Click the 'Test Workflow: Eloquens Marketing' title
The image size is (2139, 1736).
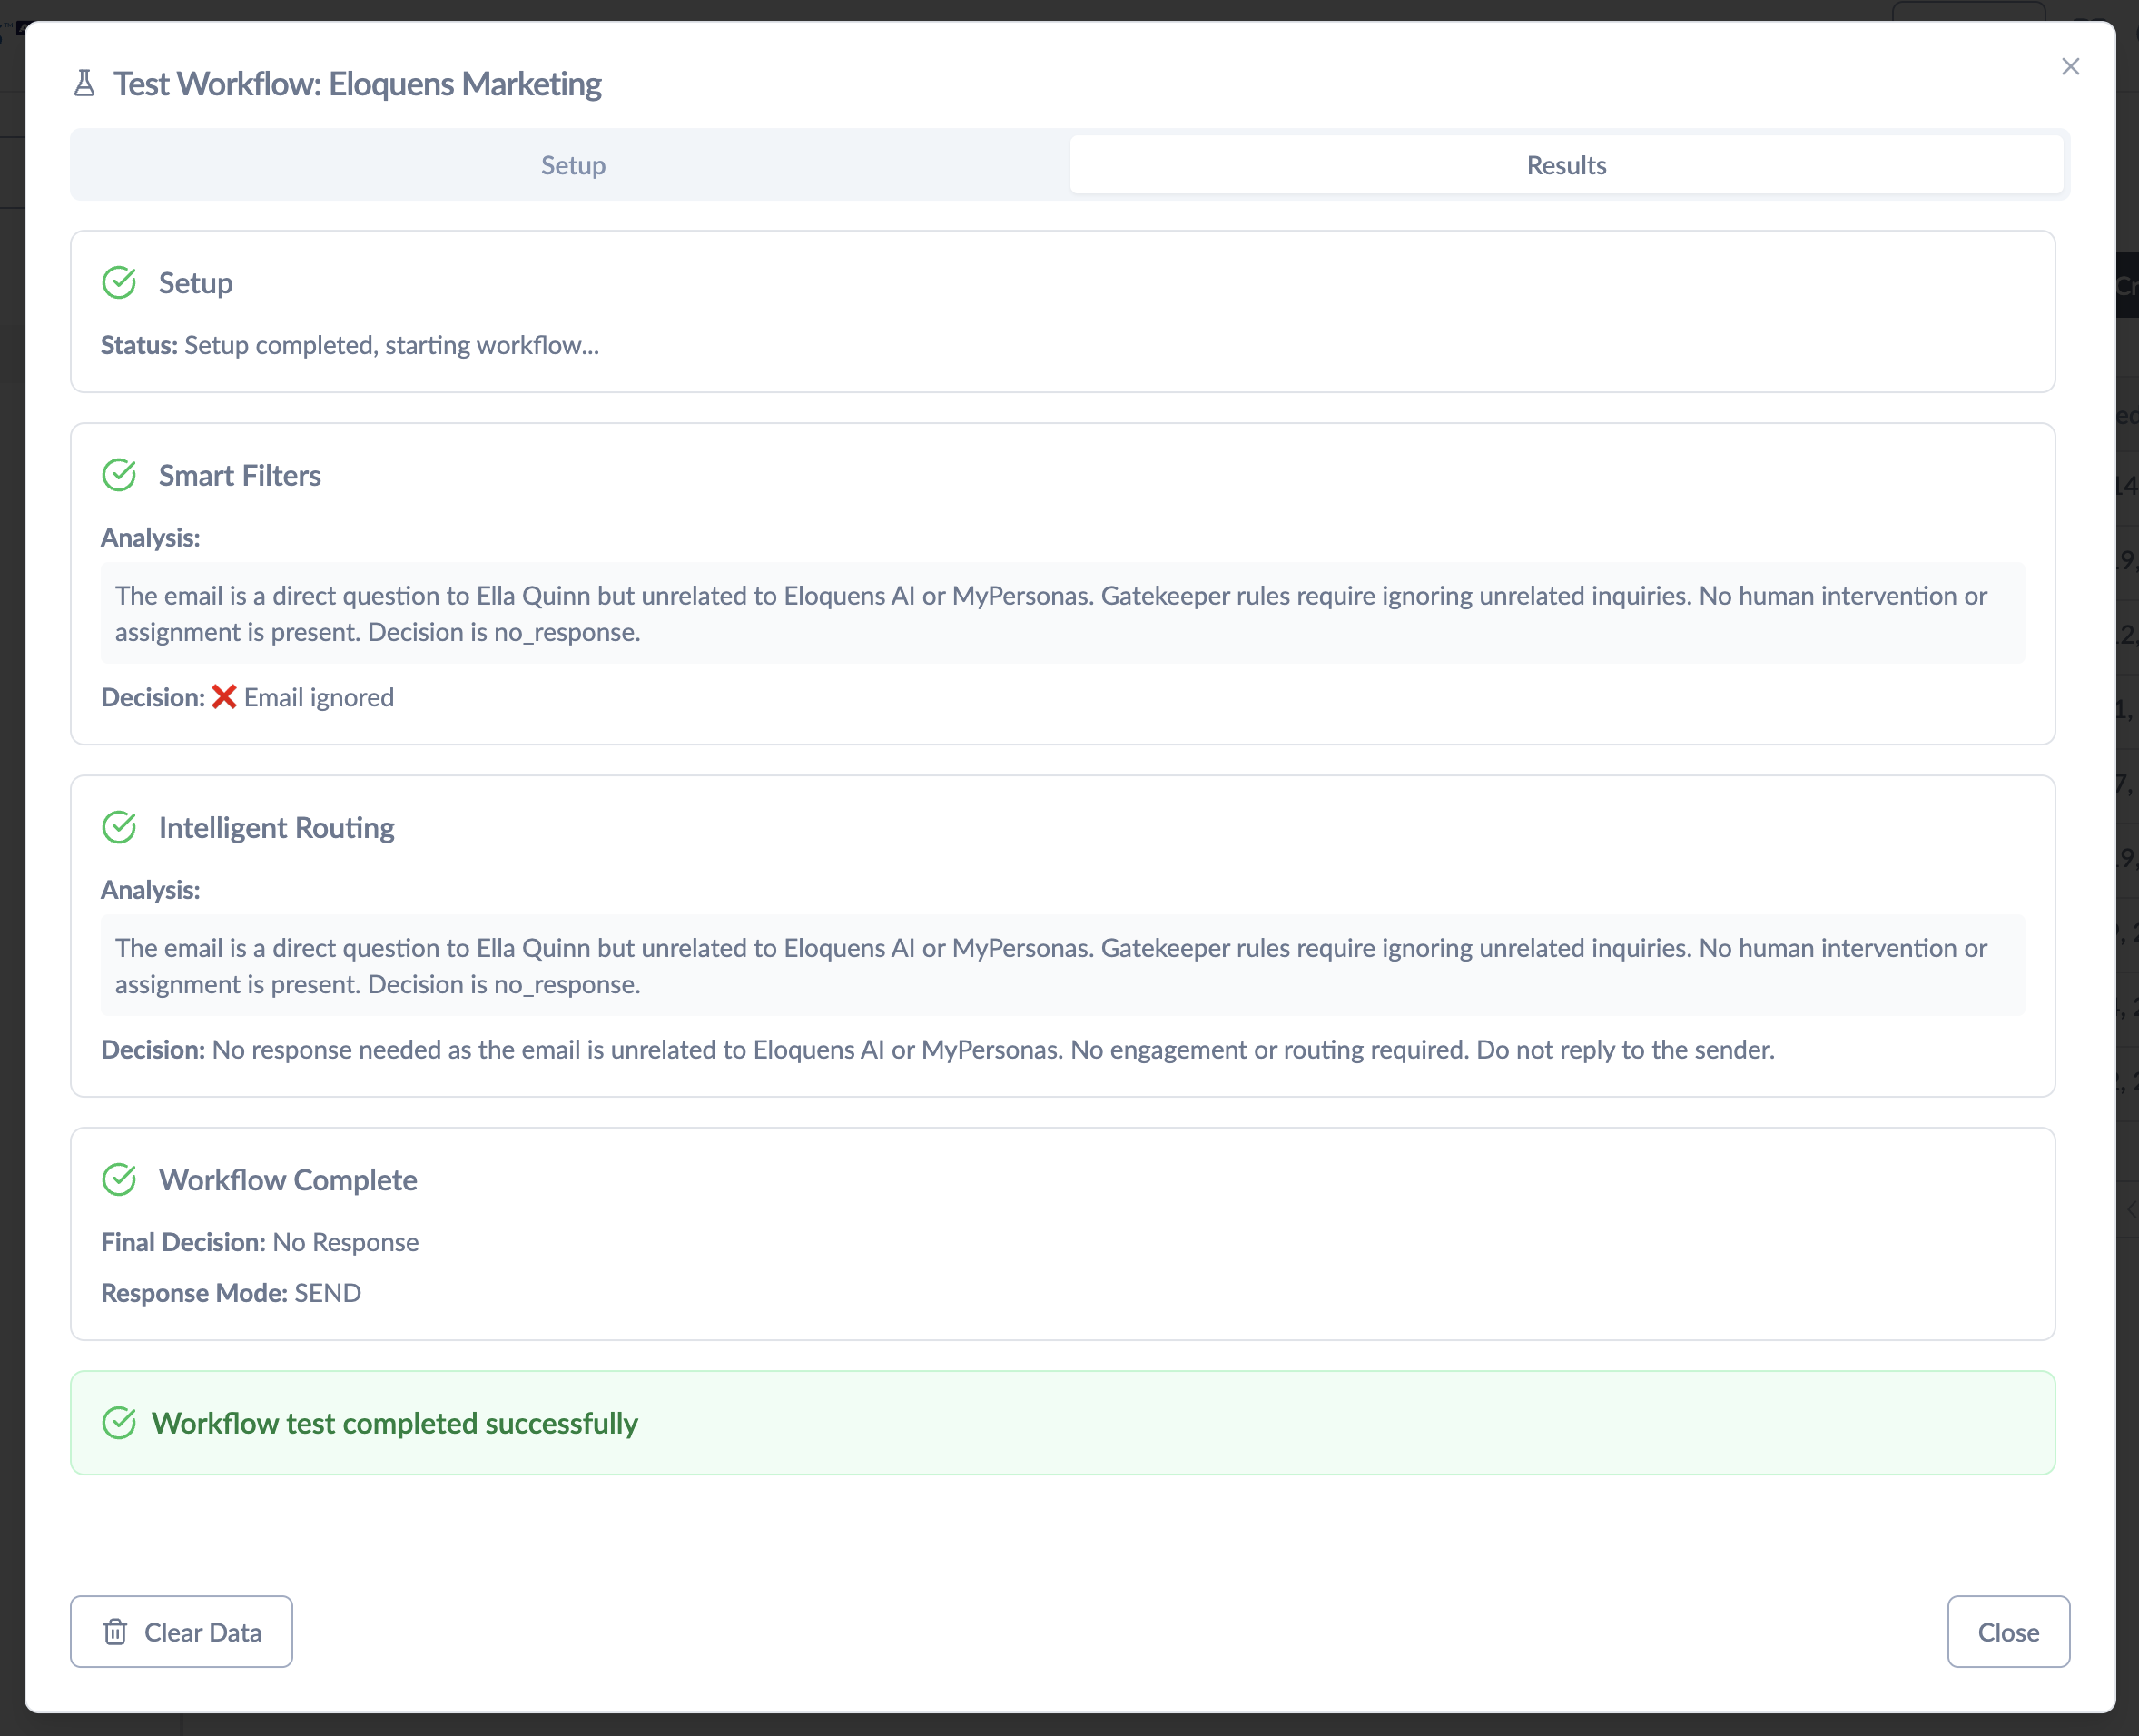coord(357,83)
